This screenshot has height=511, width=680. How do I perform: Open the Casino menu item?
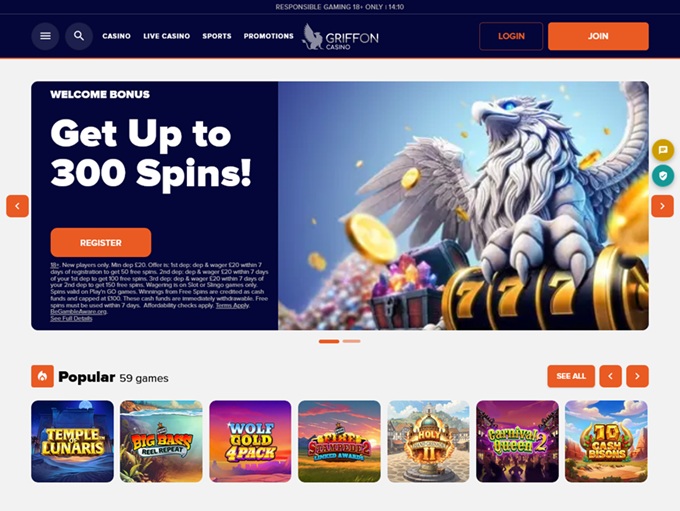[x=116, y=36]
